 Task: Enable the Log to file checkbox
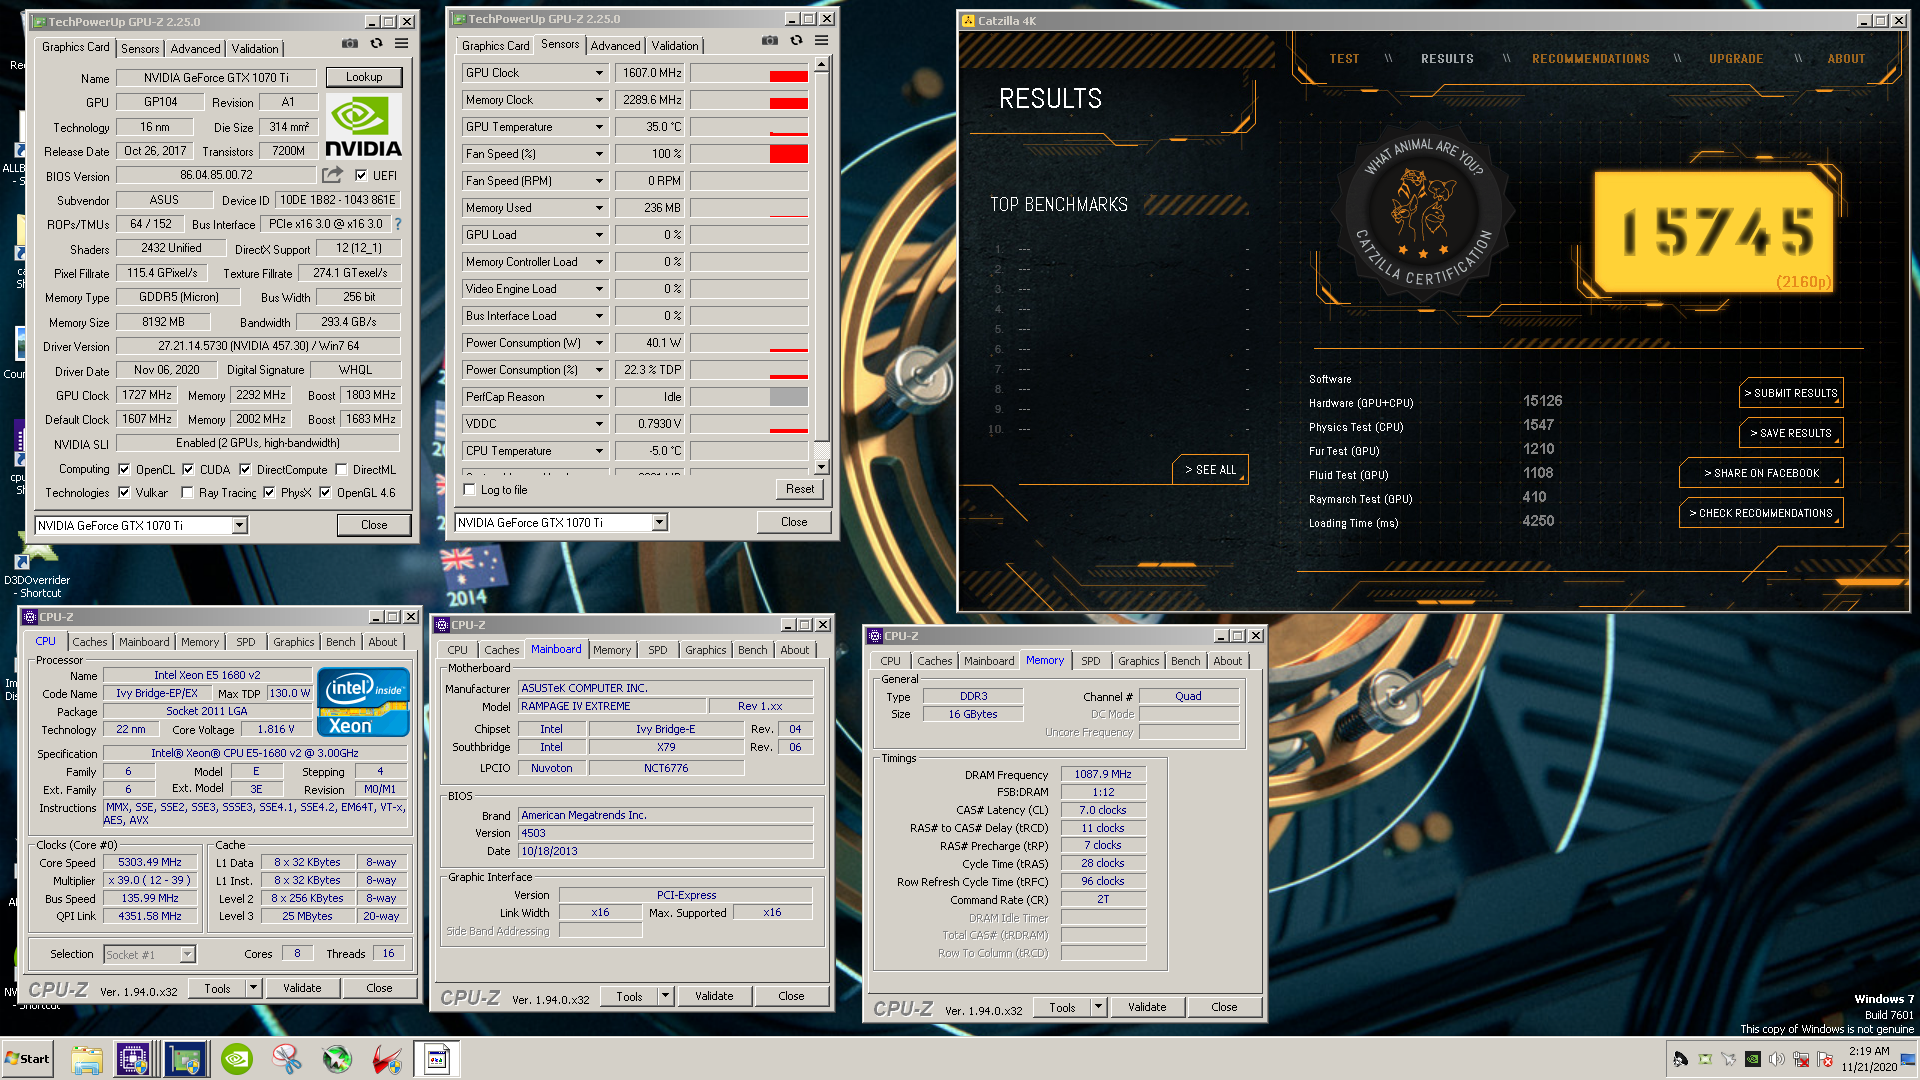click(x=469, y=489)
